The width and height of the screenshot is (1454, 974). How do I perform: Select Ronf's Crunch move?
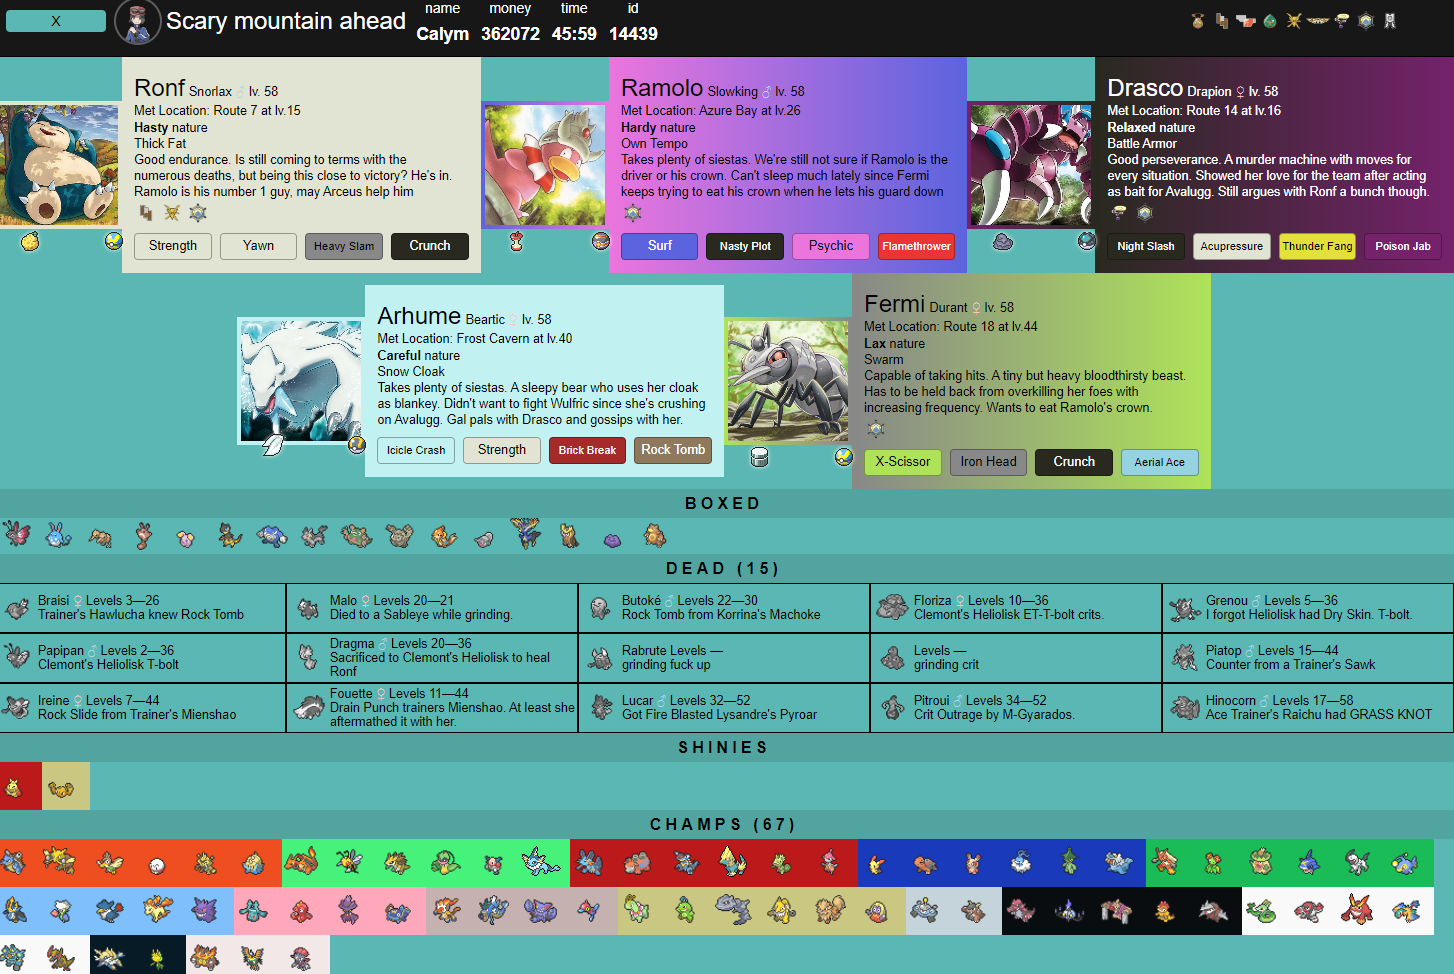pos(430,246)
